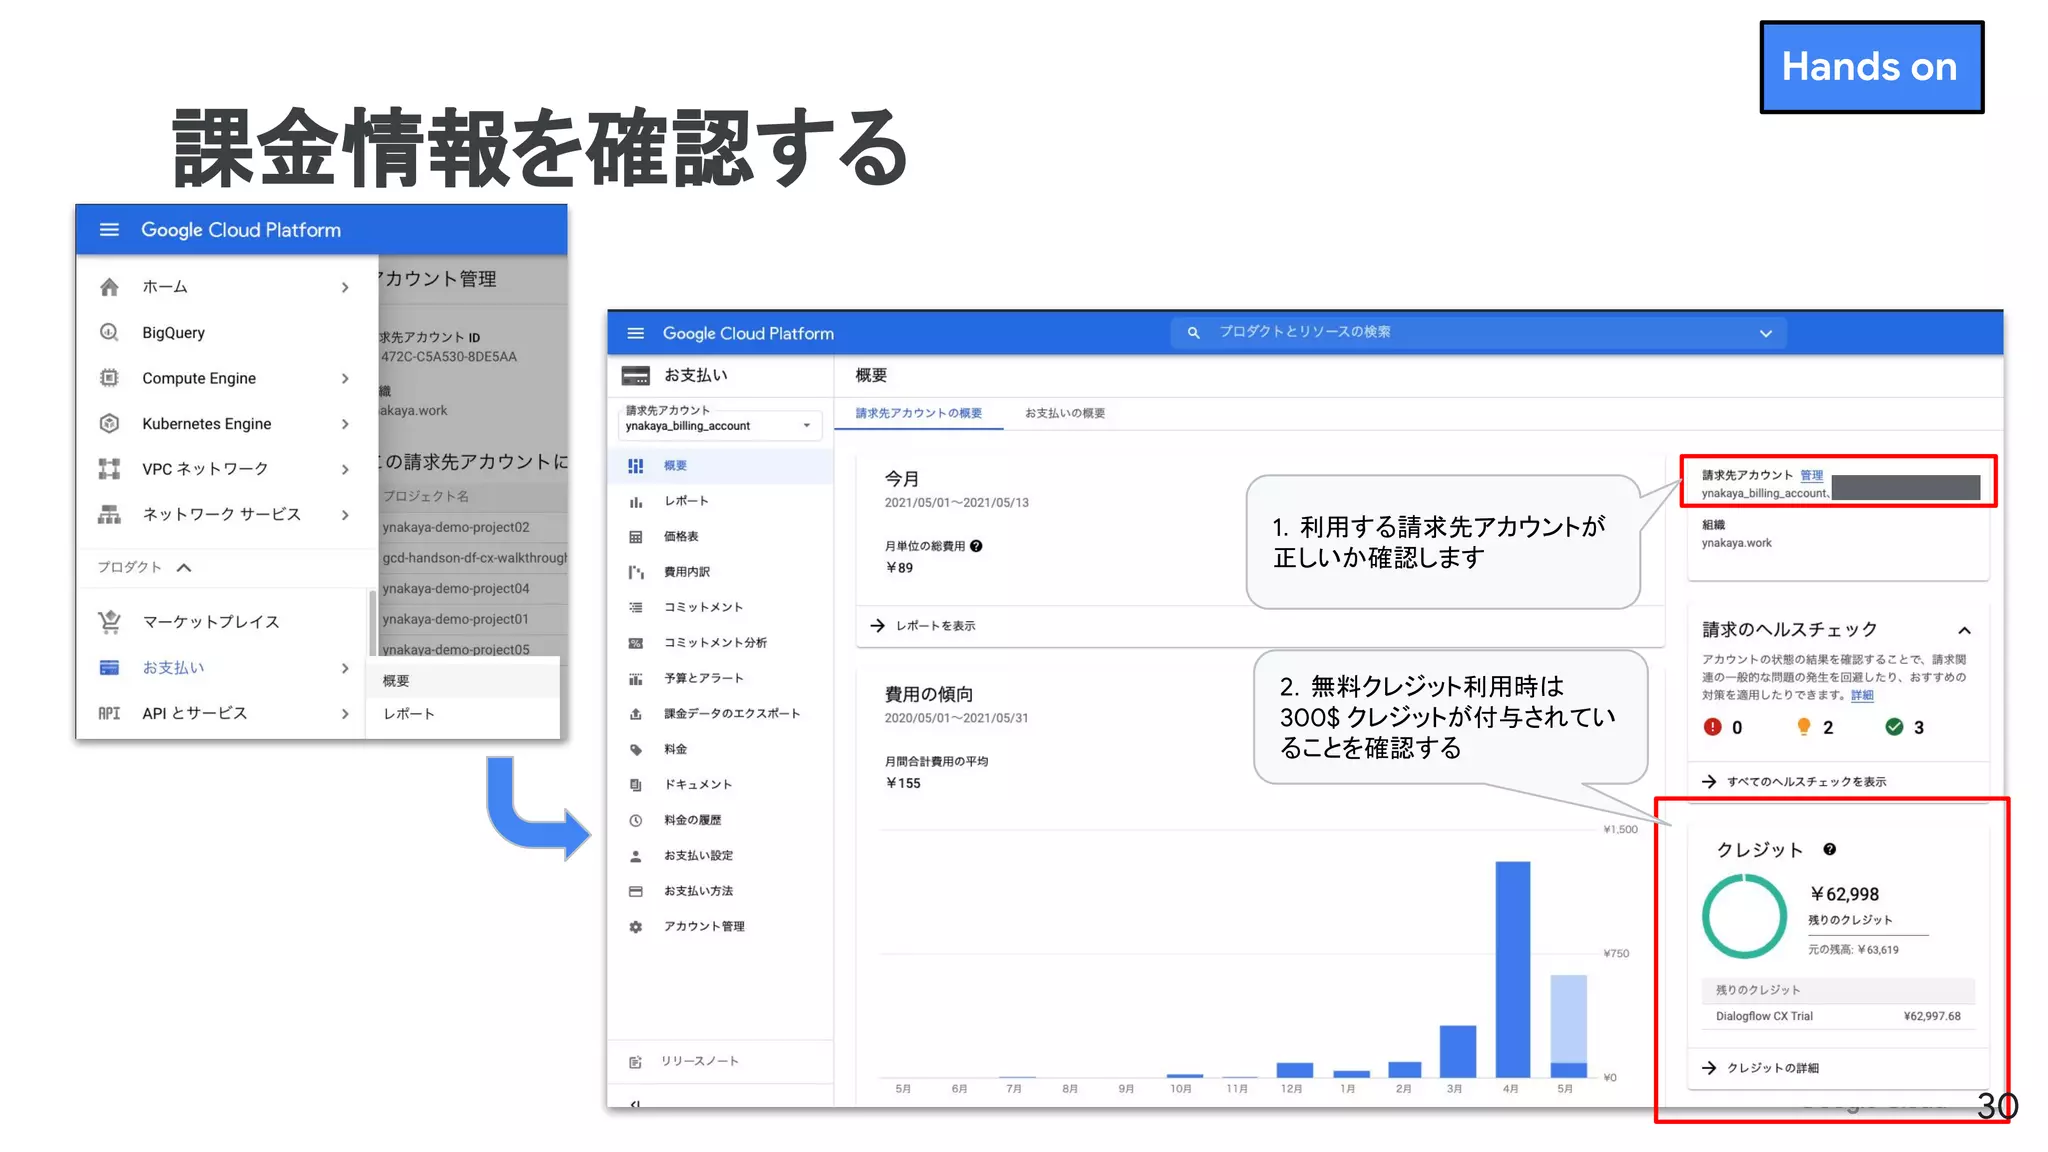Click the お支払い credit card icon in menu

point(109,667)
